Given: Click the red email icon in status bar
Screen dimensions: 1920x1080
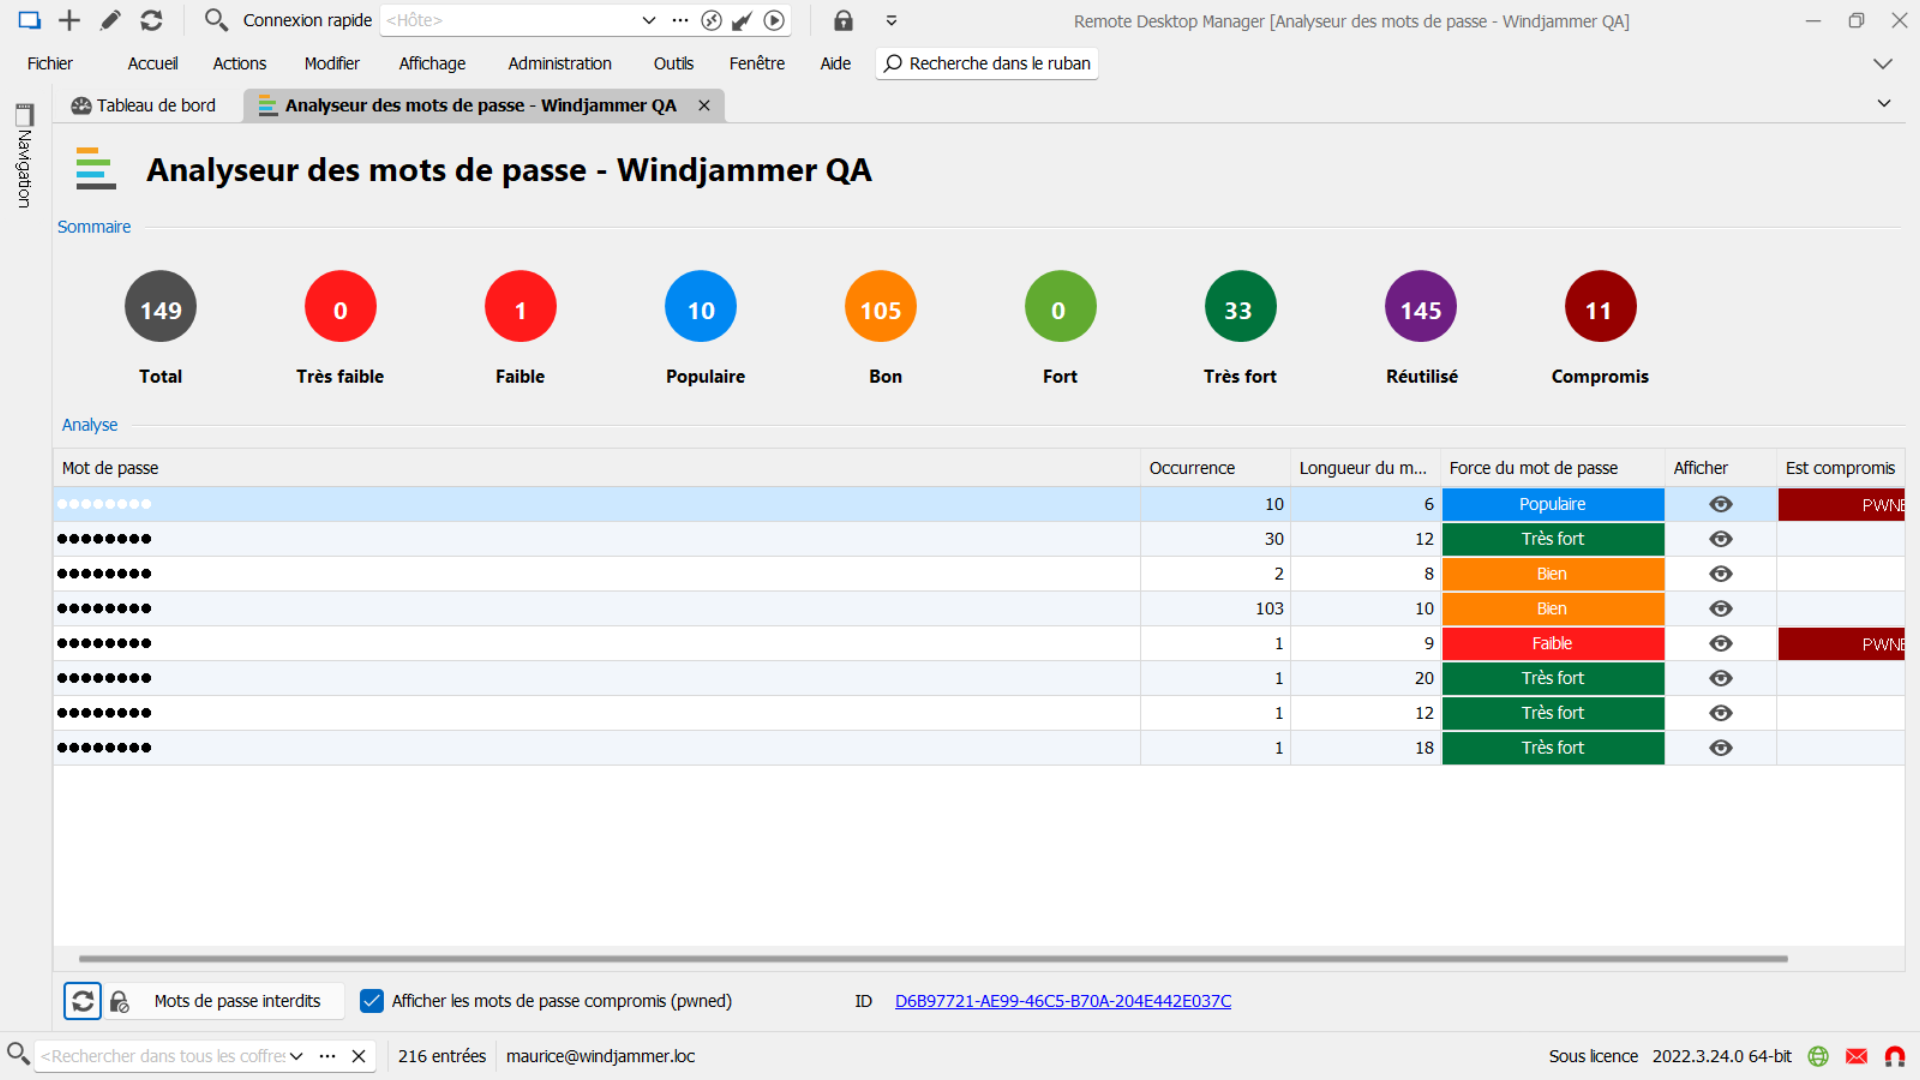Looking at the screenshot, I should coord(1856,1056).
